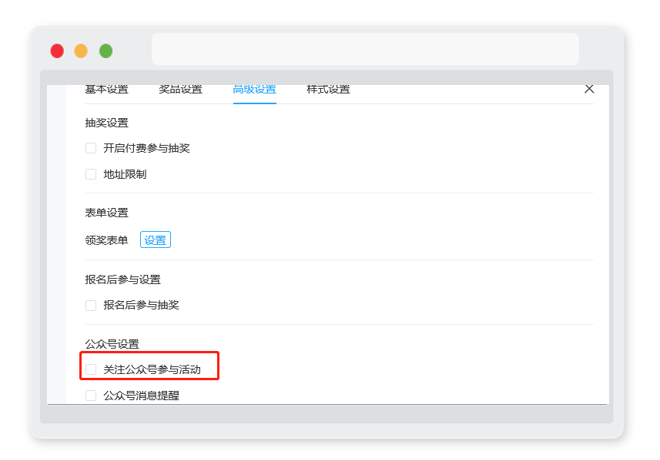The width and height of the screenshot is (660, 460).
Task: Check the 报名后参与抽奖 checkbox
Action: [90, 305]
